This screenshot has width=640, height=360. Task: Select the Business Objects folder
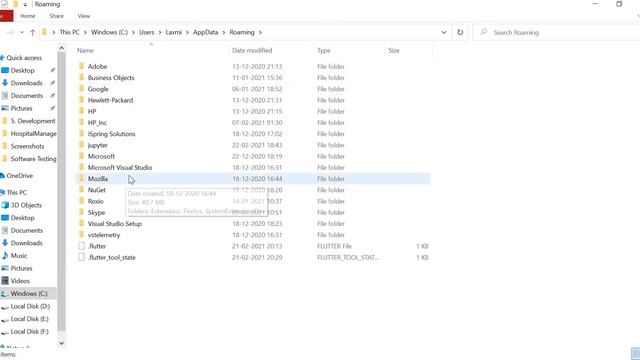111,78
